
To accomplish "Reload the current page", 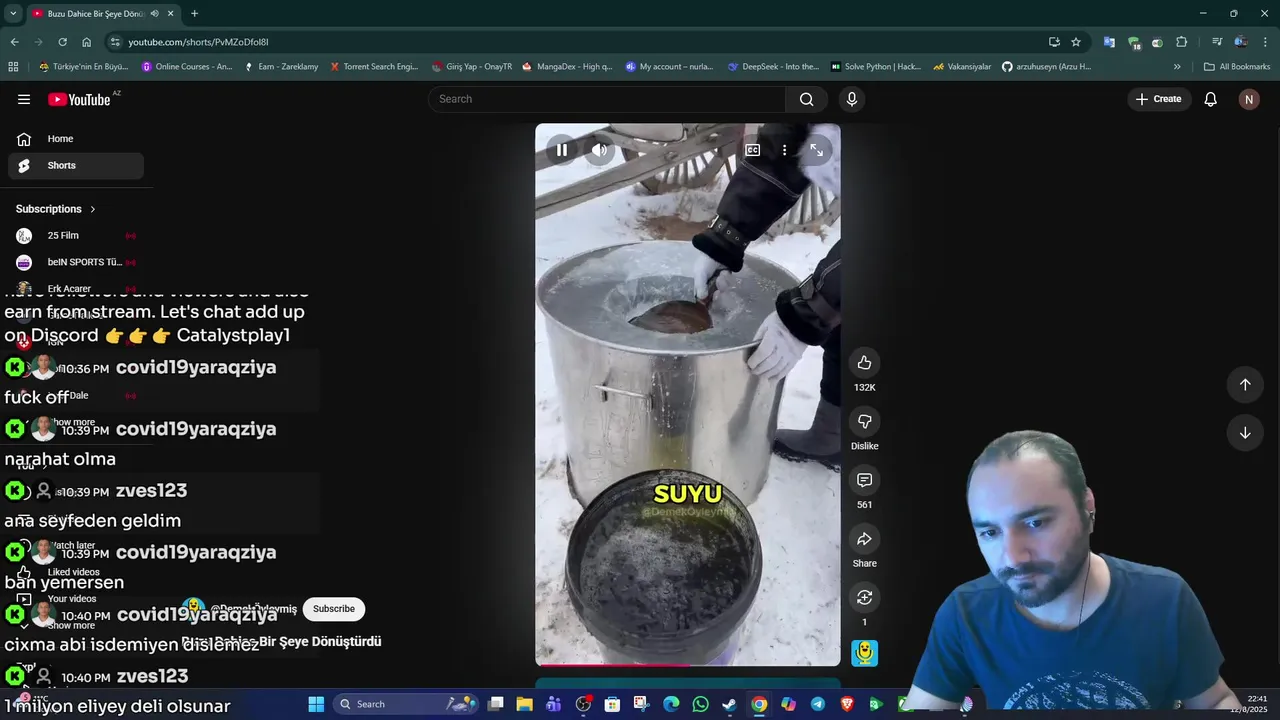I will coord(62,42).
